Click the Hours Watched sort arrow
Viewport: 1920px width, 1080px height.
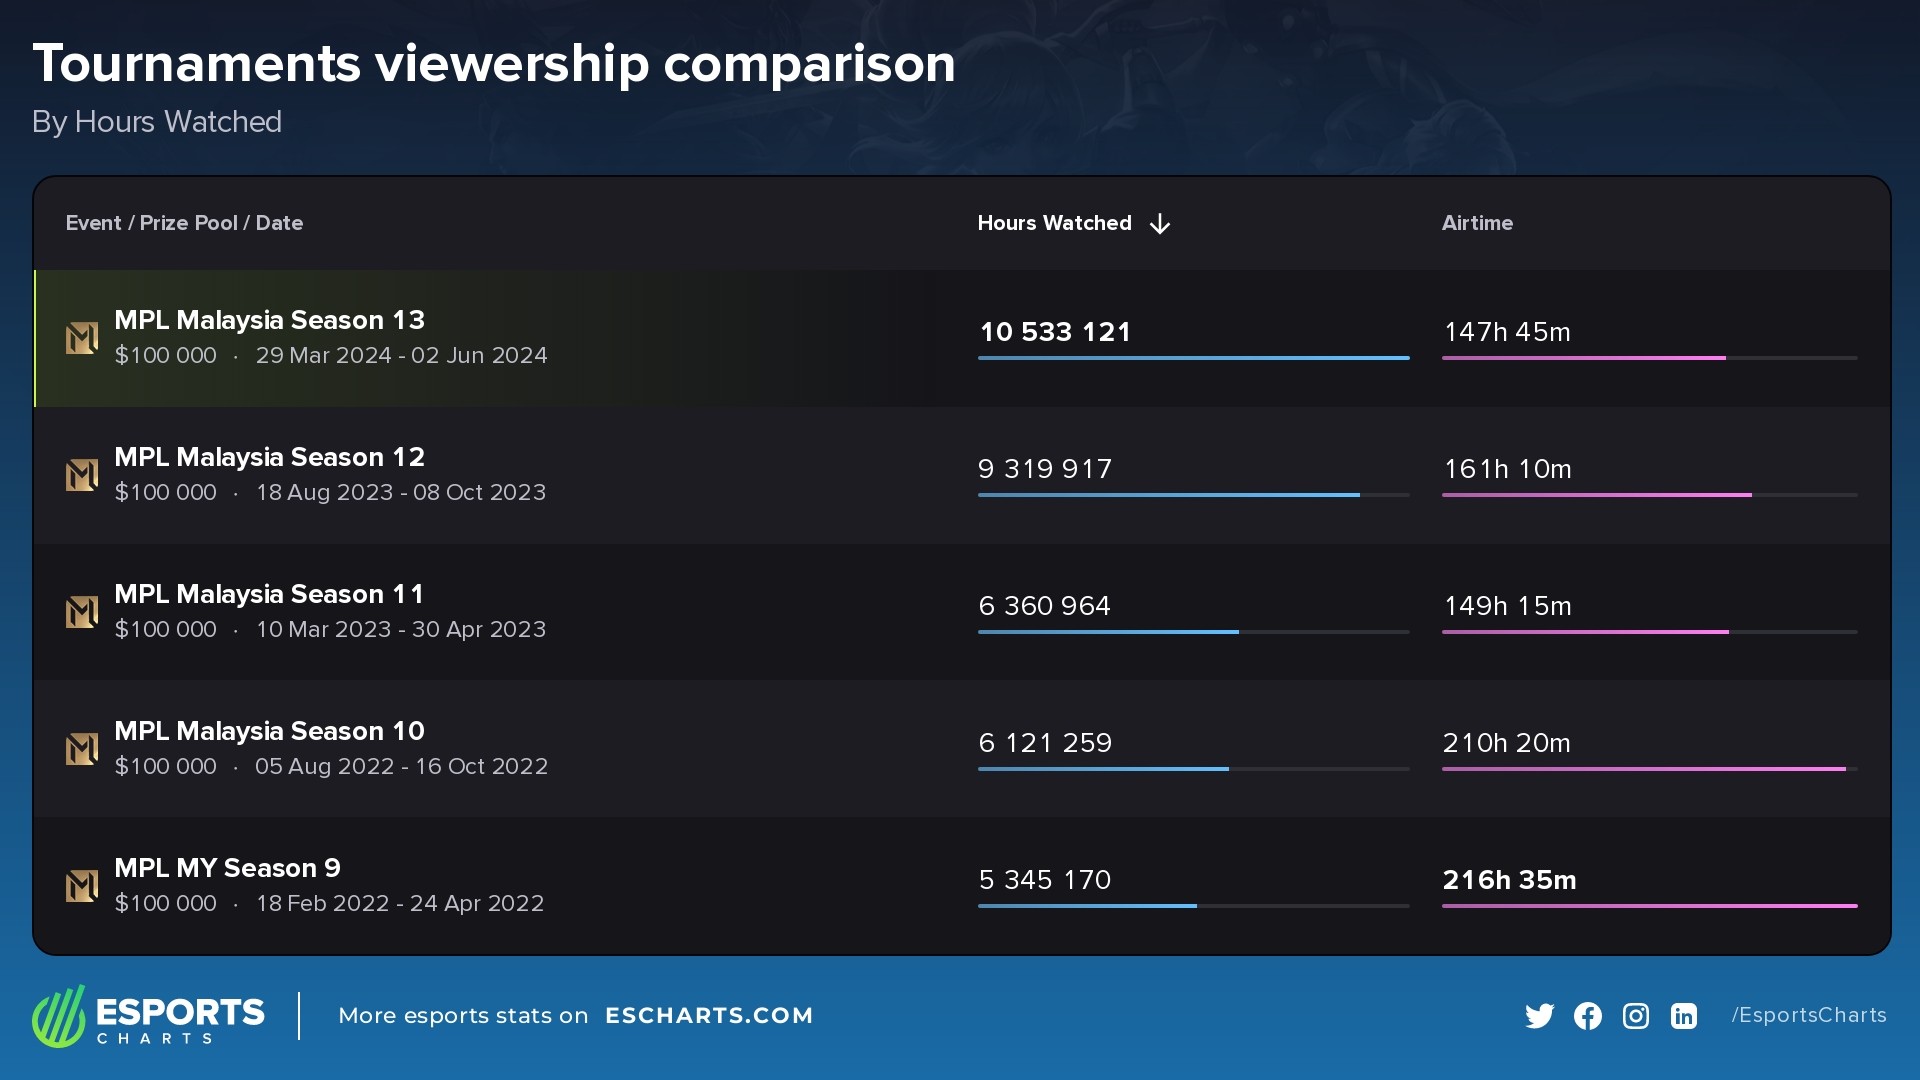1160,224
